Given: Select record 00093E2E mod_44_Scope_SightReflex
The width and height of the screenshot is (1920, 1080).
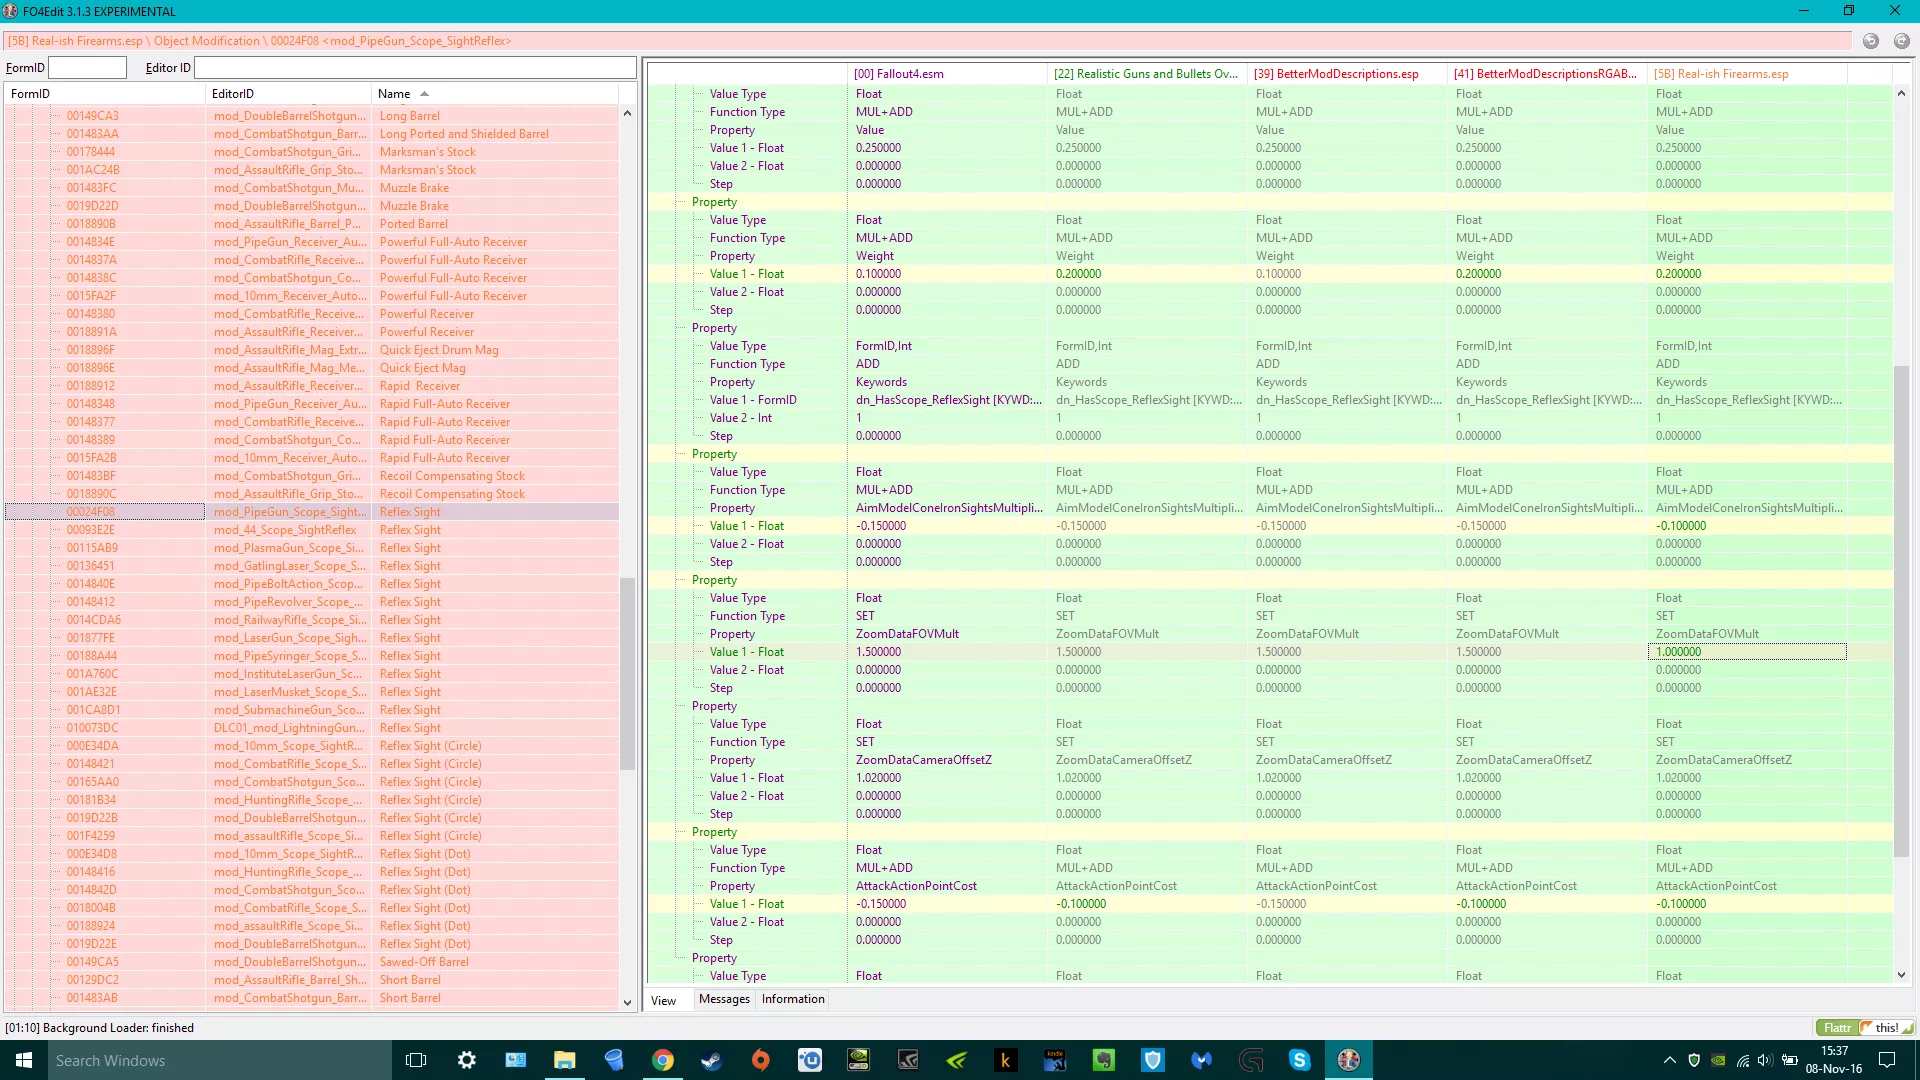Looking at the screenshot, I should 312,530.
